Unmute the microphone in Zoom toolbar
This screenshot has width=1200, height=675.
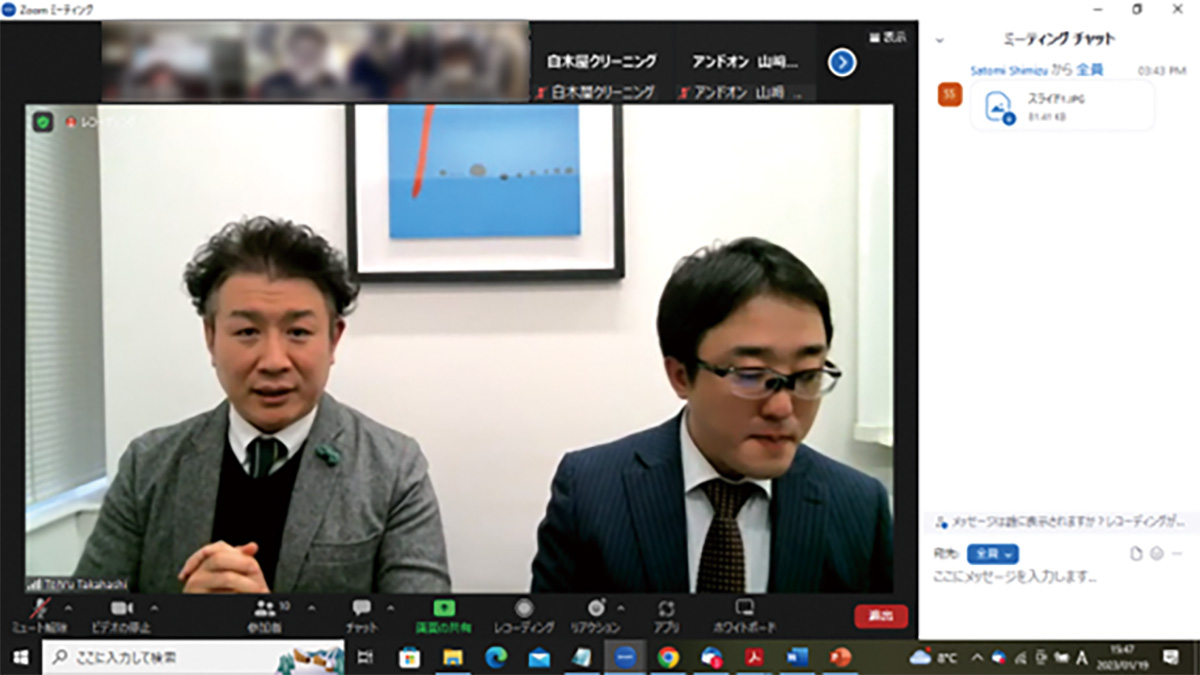pos(40,614)
